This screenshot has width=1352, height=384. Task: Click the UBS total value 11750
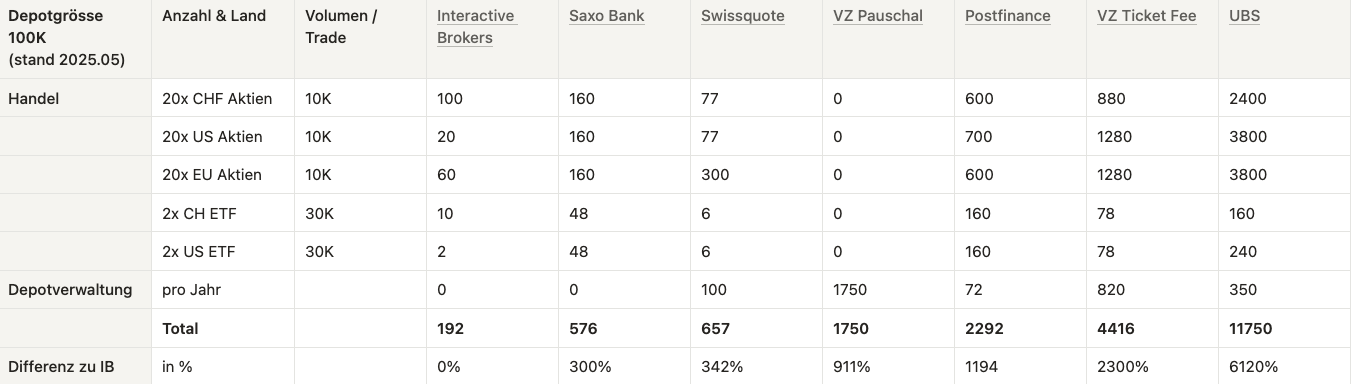point(1250,328)
